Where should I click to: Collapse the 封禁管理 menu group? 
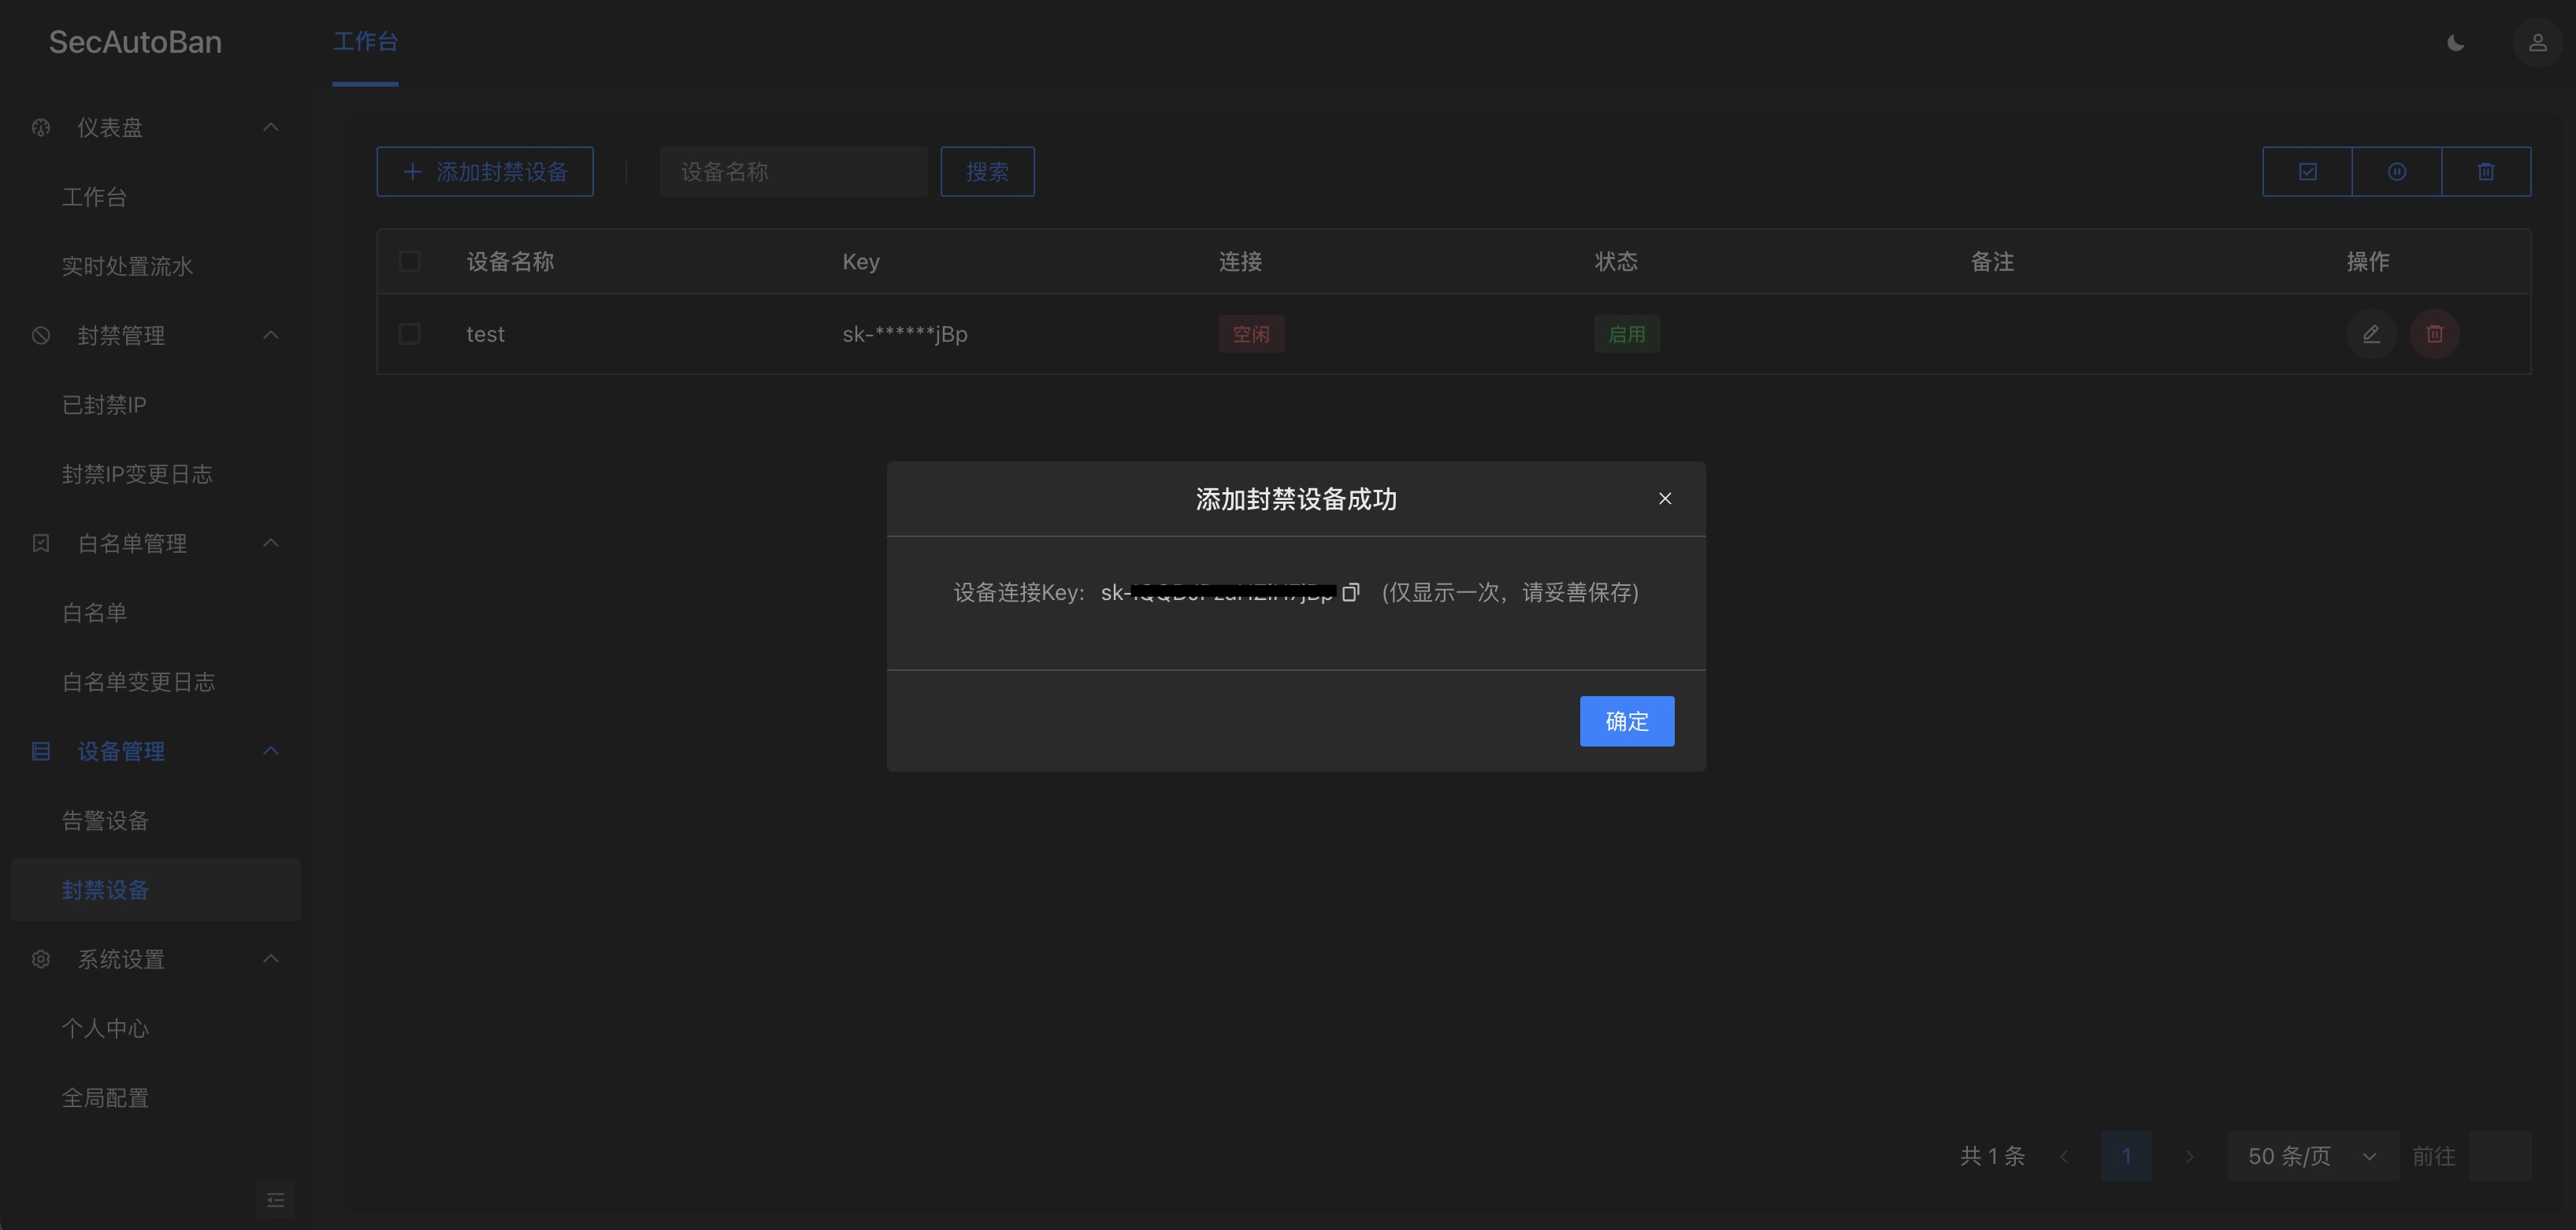pyautogui.click(x=270, y=335)
